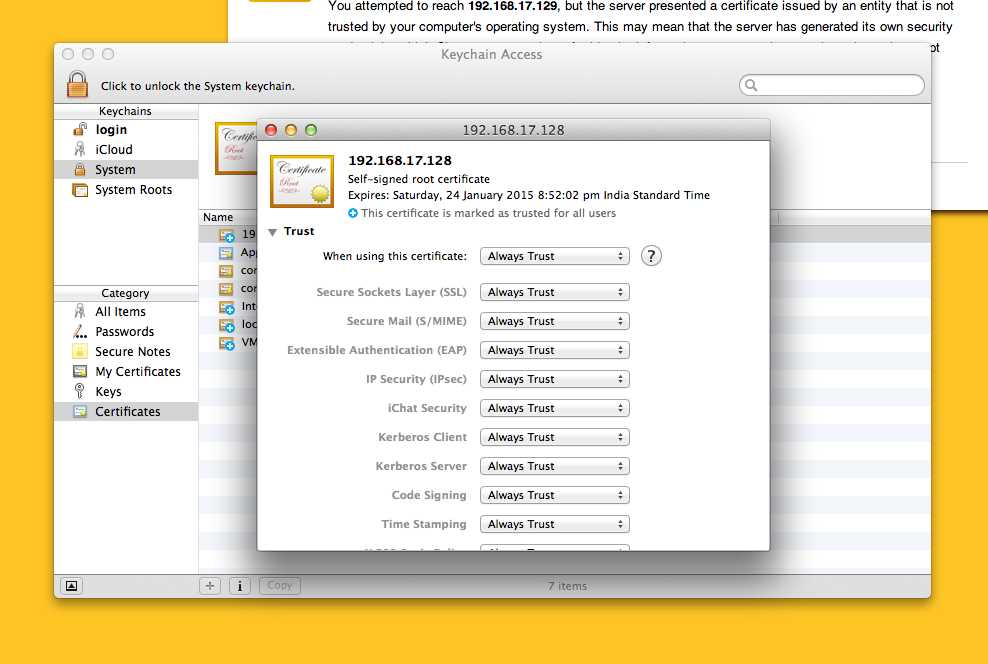
Task: Open the Kerberos Server dropdown
Action: tap(554, 466)
